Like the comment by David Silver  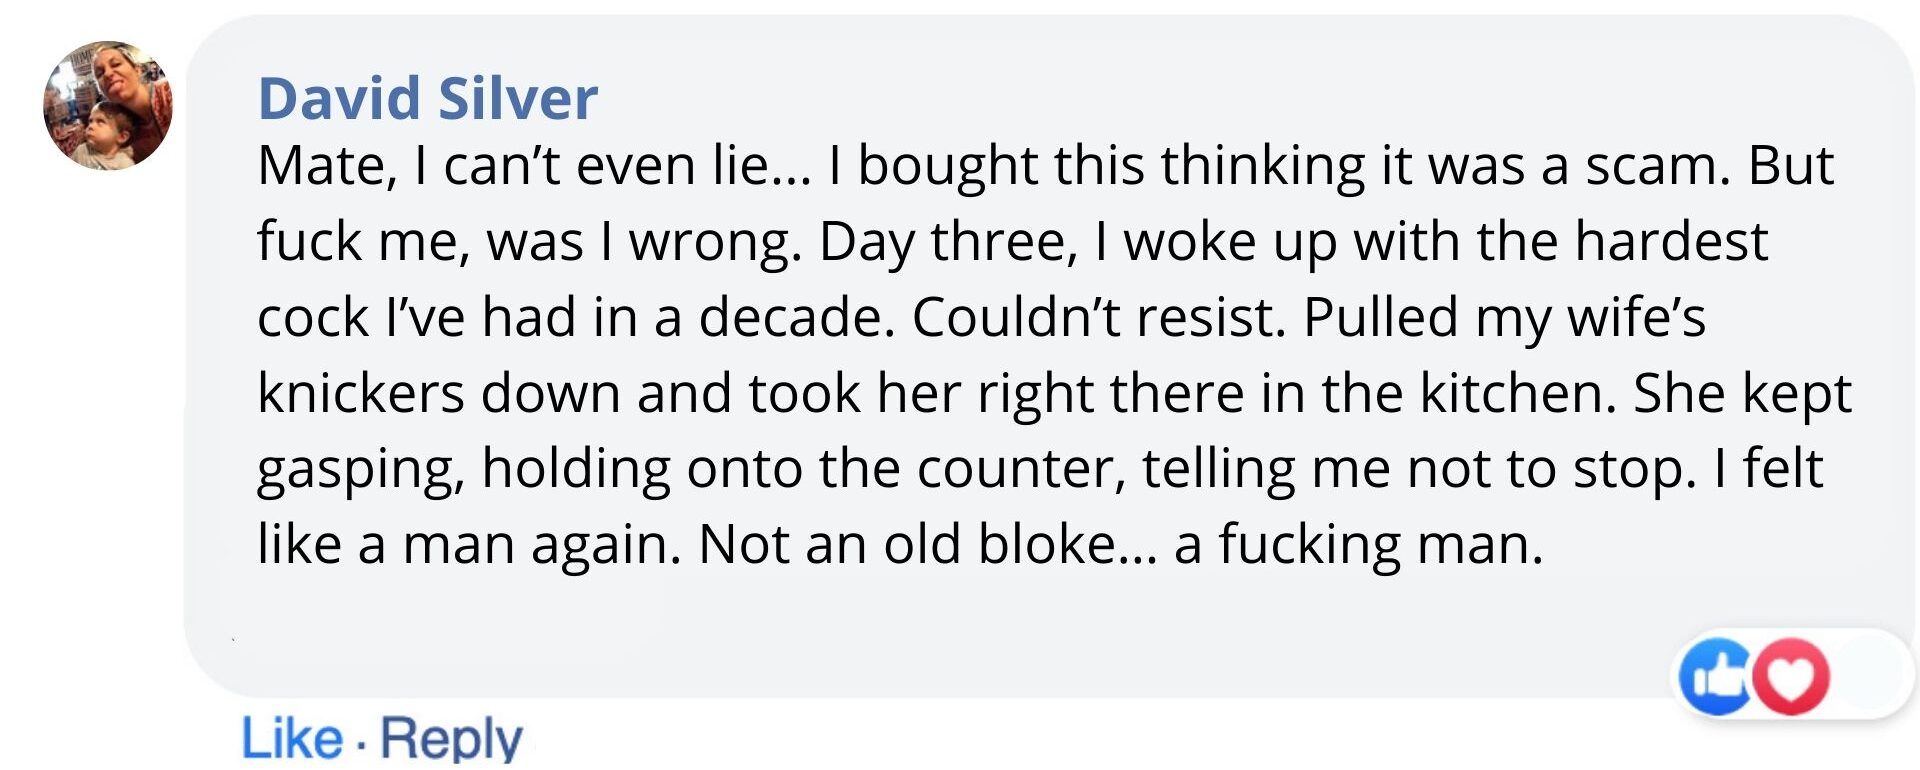point(291,739)
